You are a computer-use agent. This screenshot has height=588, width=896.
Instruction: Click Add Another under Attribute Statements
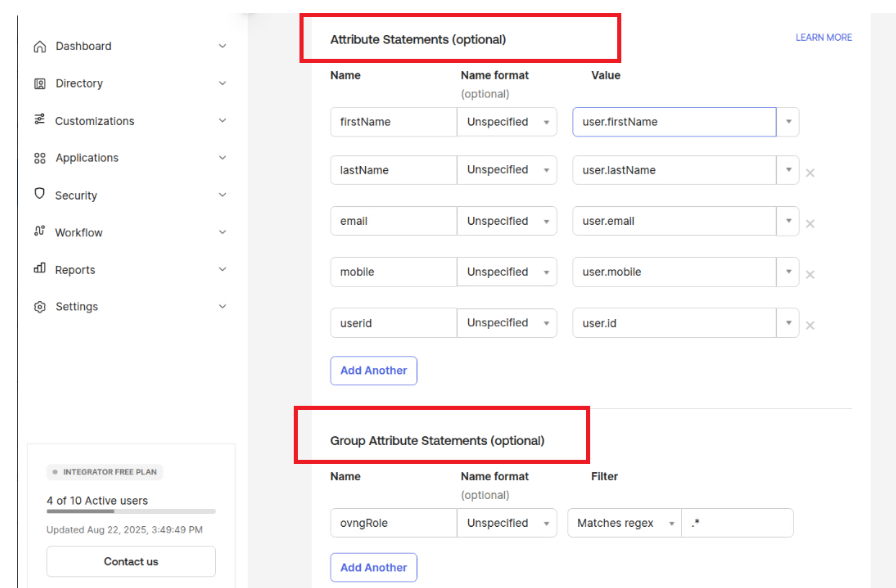[x=373, y=370]
